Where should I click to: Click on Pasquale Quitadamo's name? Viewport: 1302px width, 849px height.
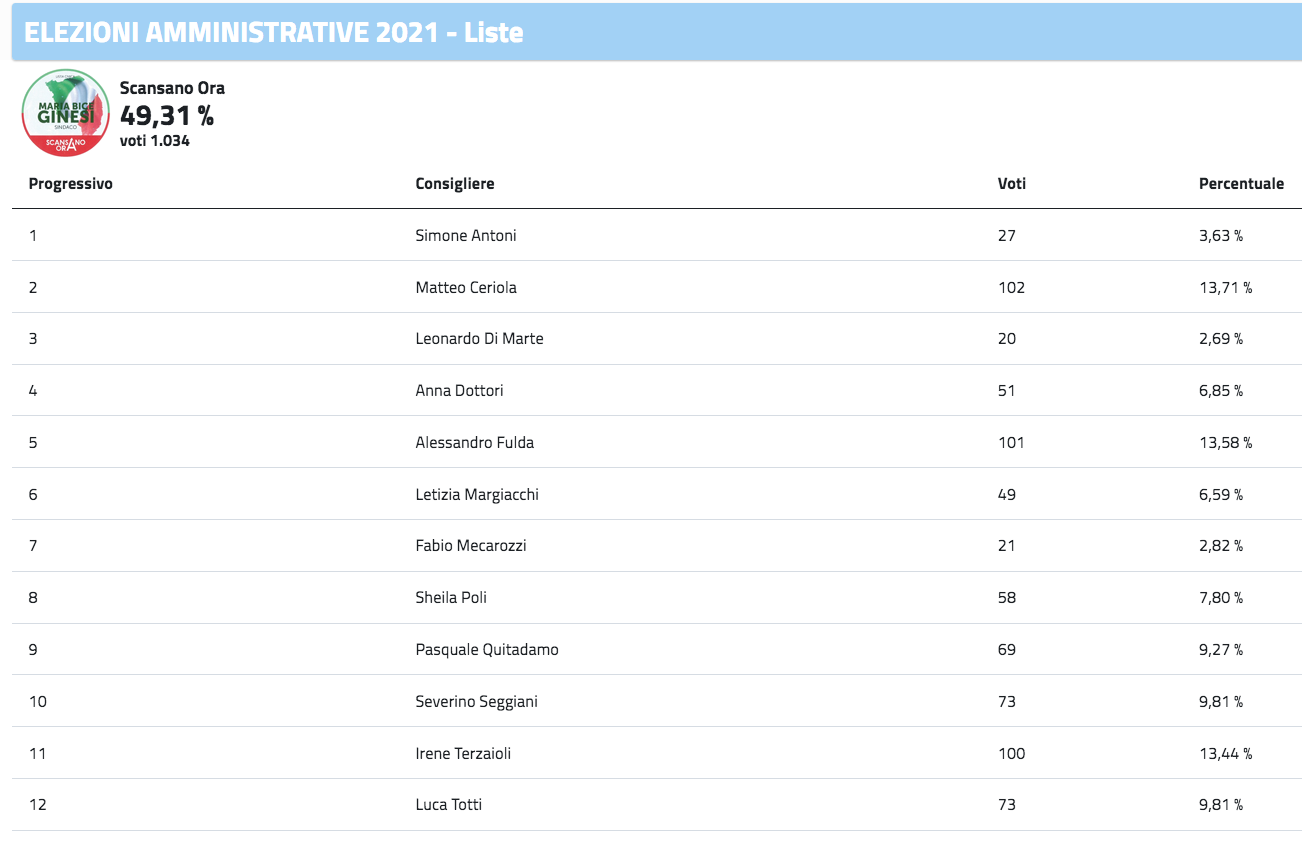pos(487,650)
